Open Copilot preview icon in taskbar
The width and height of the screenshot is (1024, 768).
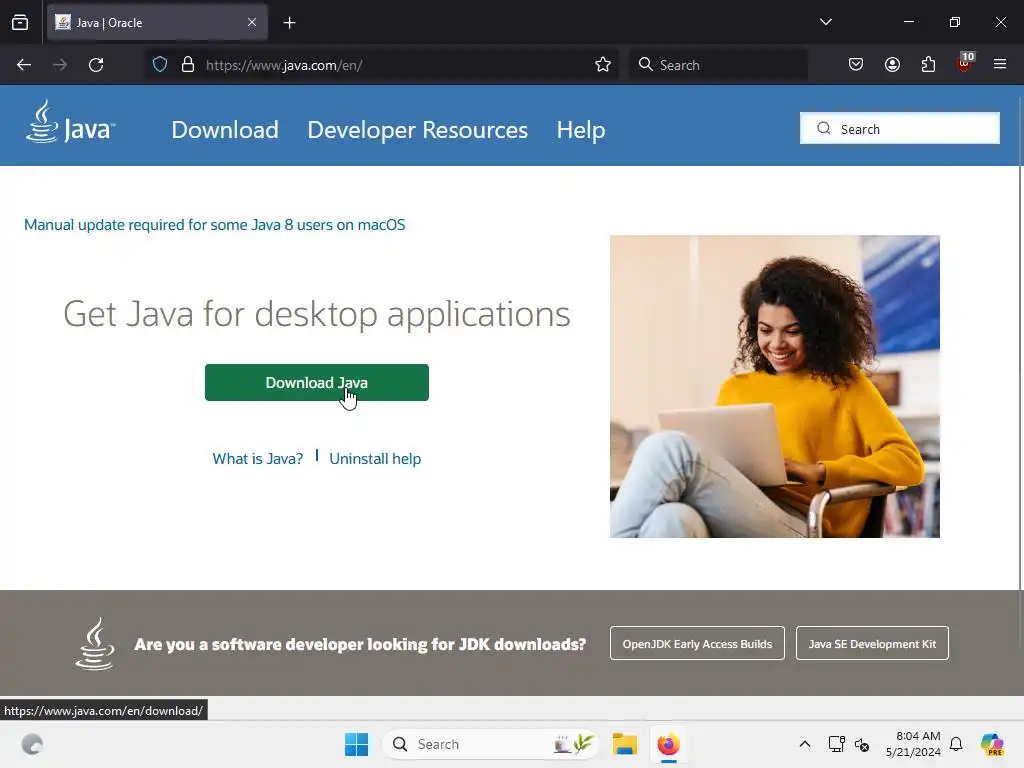[992, 744]
